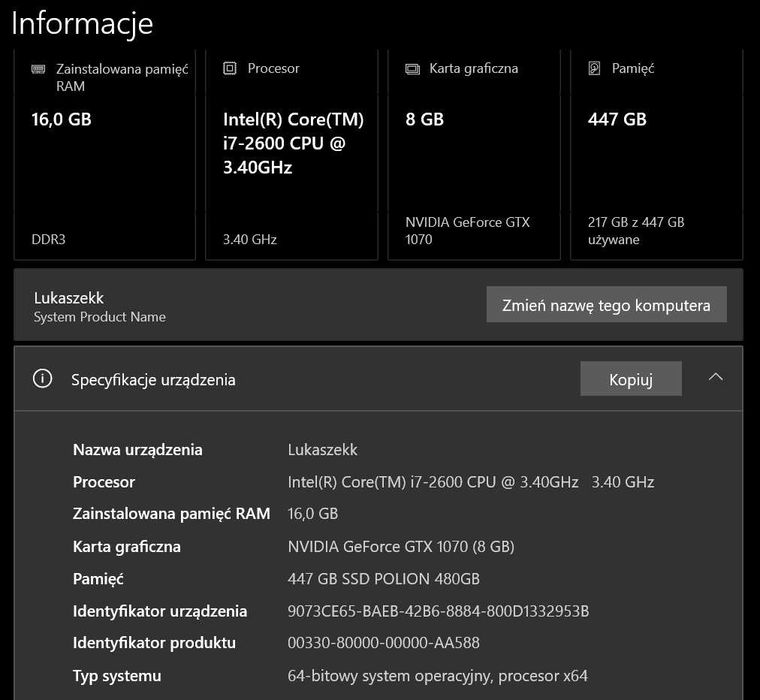Click the Pamięć storage drive icon

coord(594,69)
